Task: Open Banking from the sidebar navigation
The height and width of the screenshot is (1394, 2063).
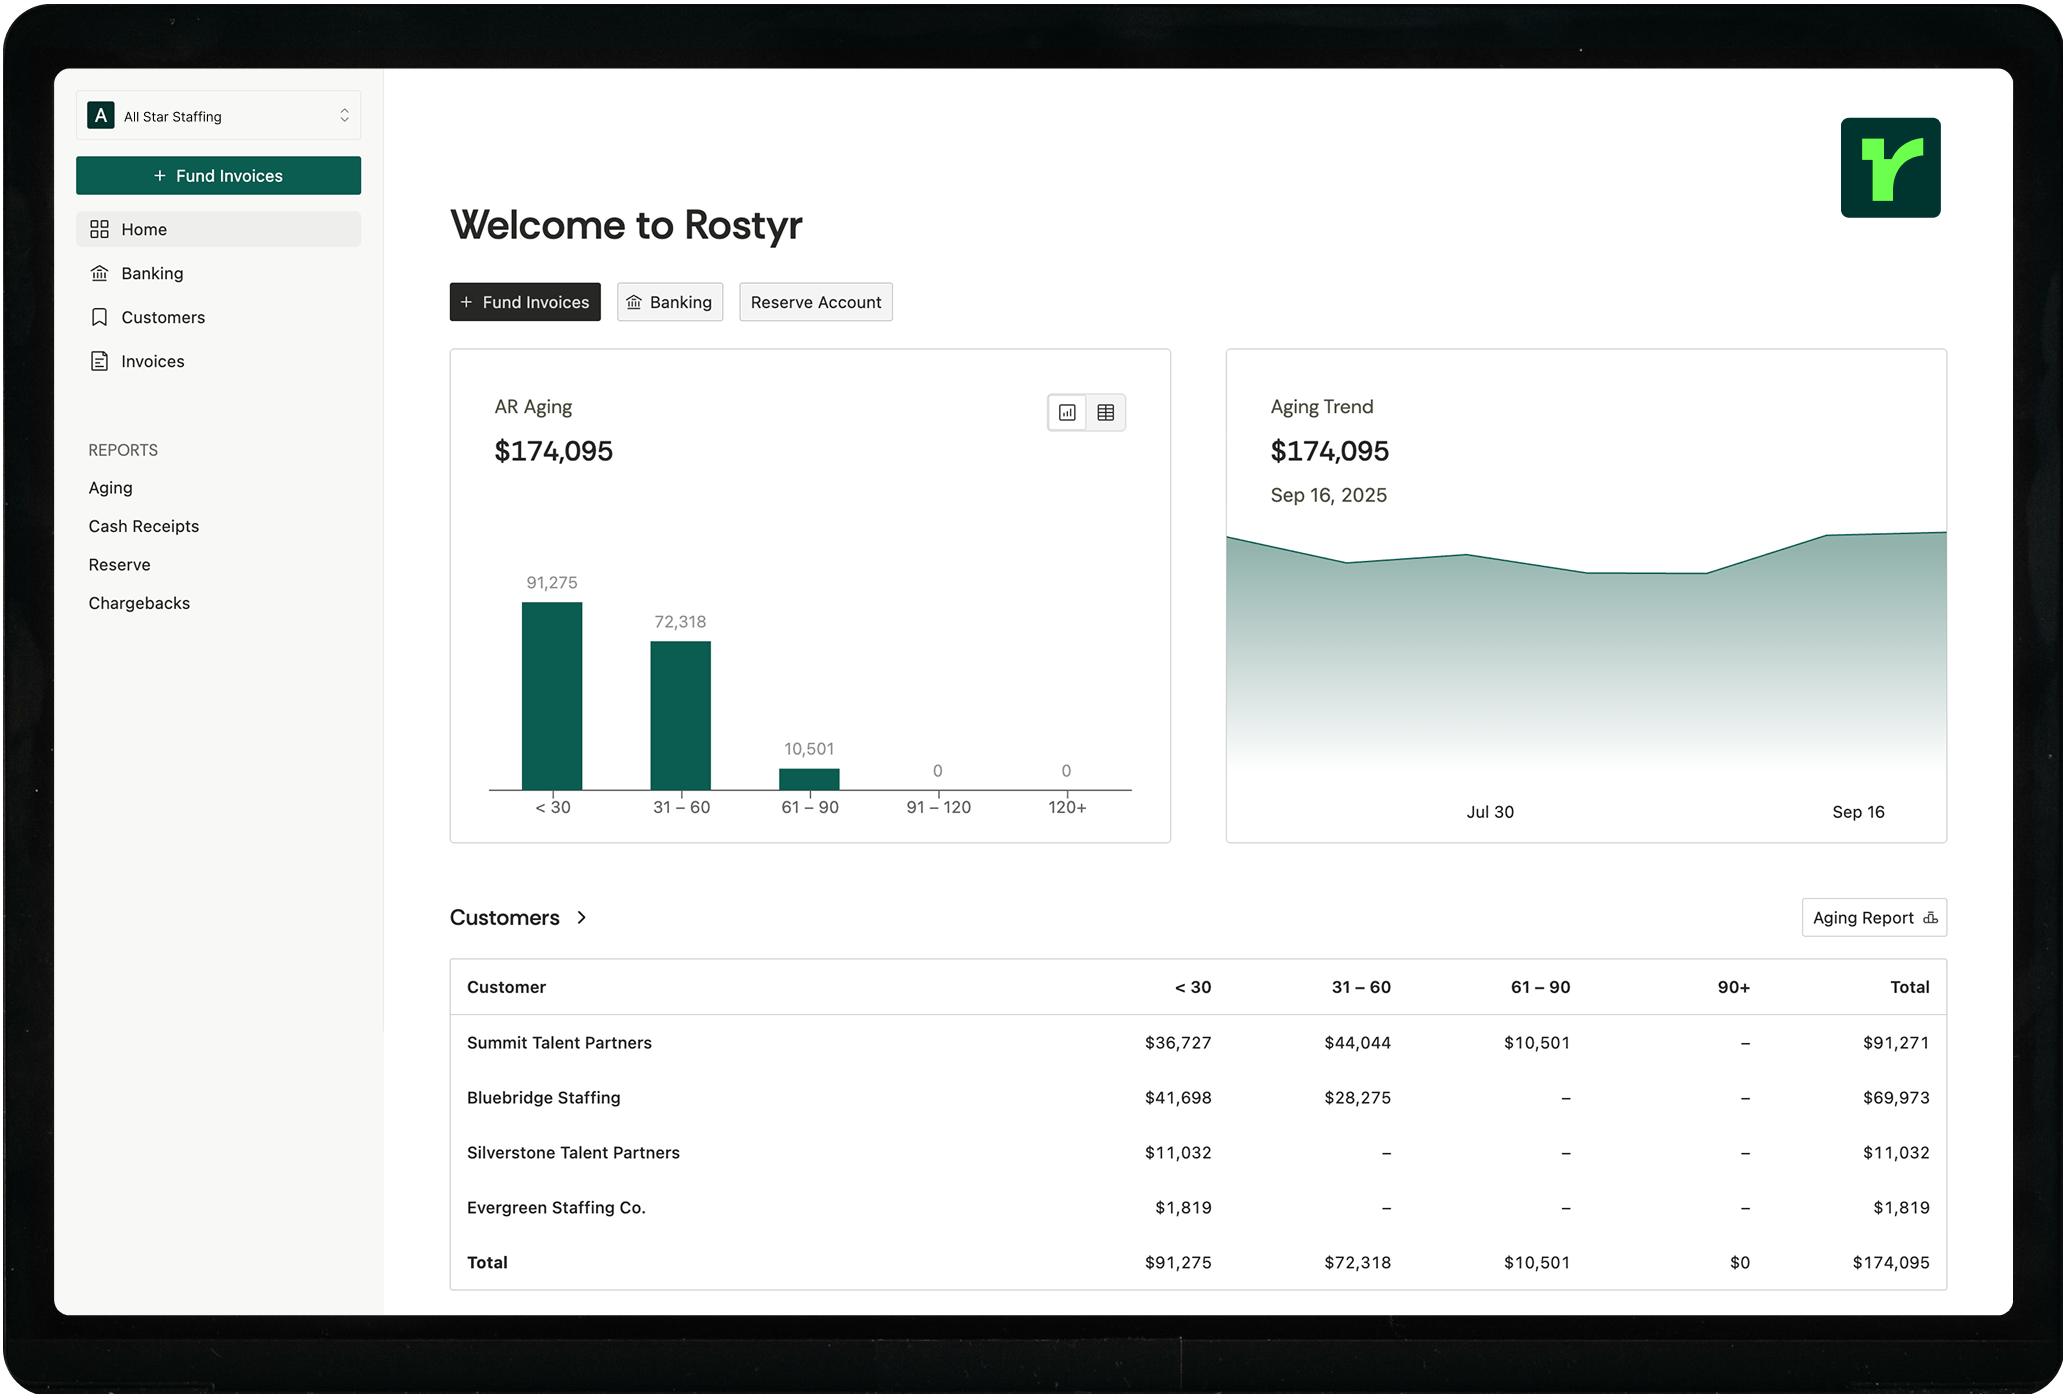Action: point(152,272)
